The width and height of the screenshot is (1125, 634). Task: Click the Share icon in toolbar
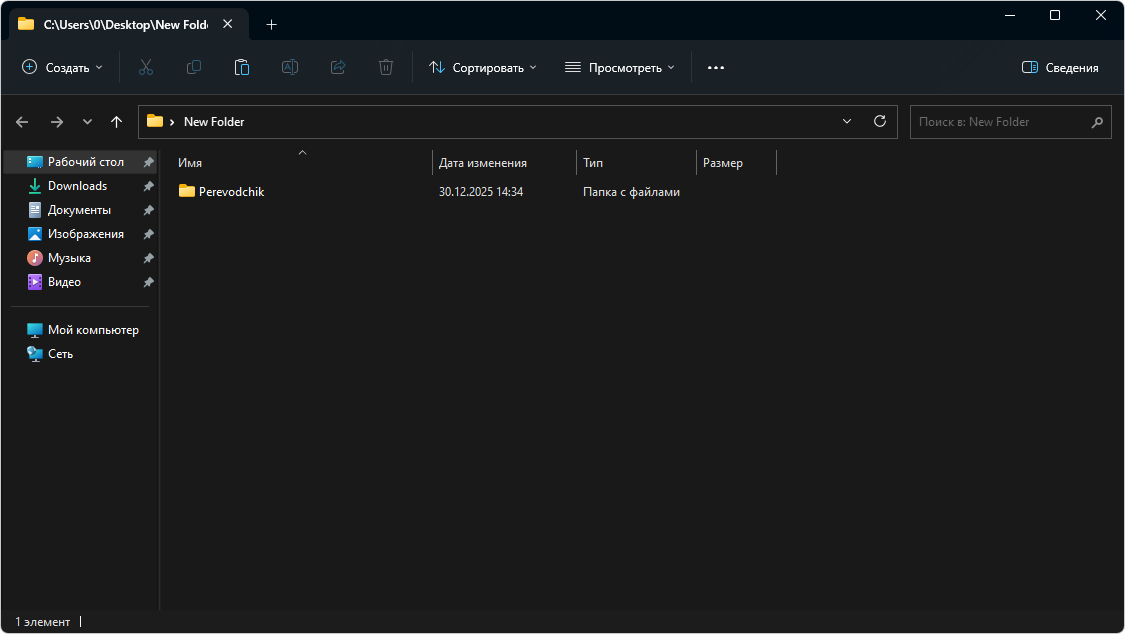click(338, 67)
